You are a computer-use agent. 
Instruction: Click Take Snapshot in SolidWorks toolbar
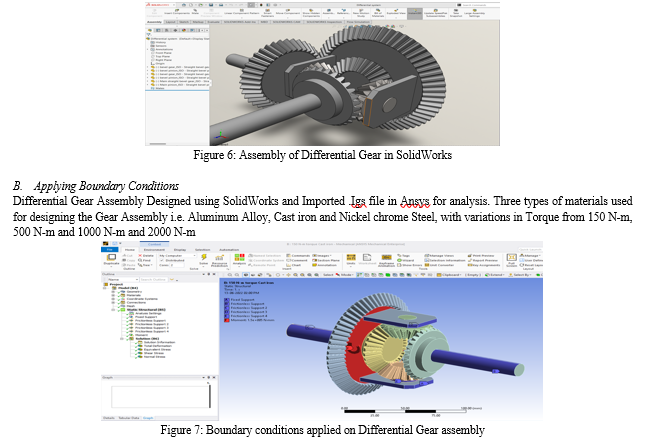pos(455,12)
